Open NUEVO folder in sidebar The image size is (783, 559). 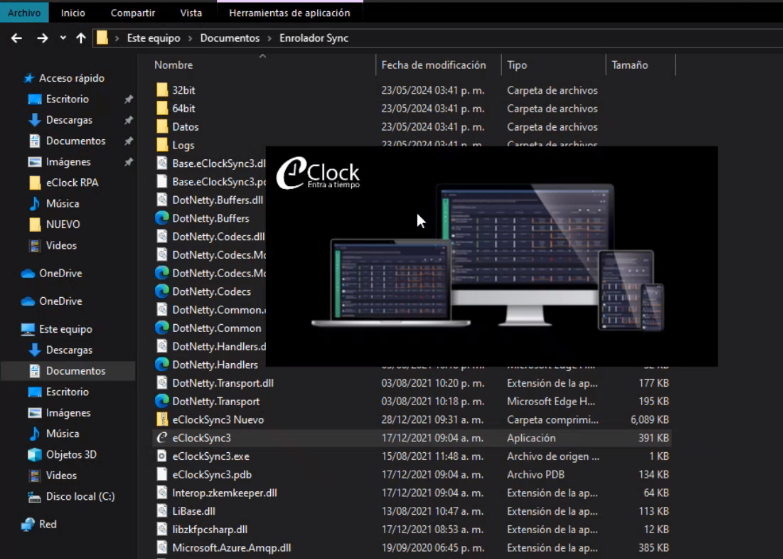[63, 224]
